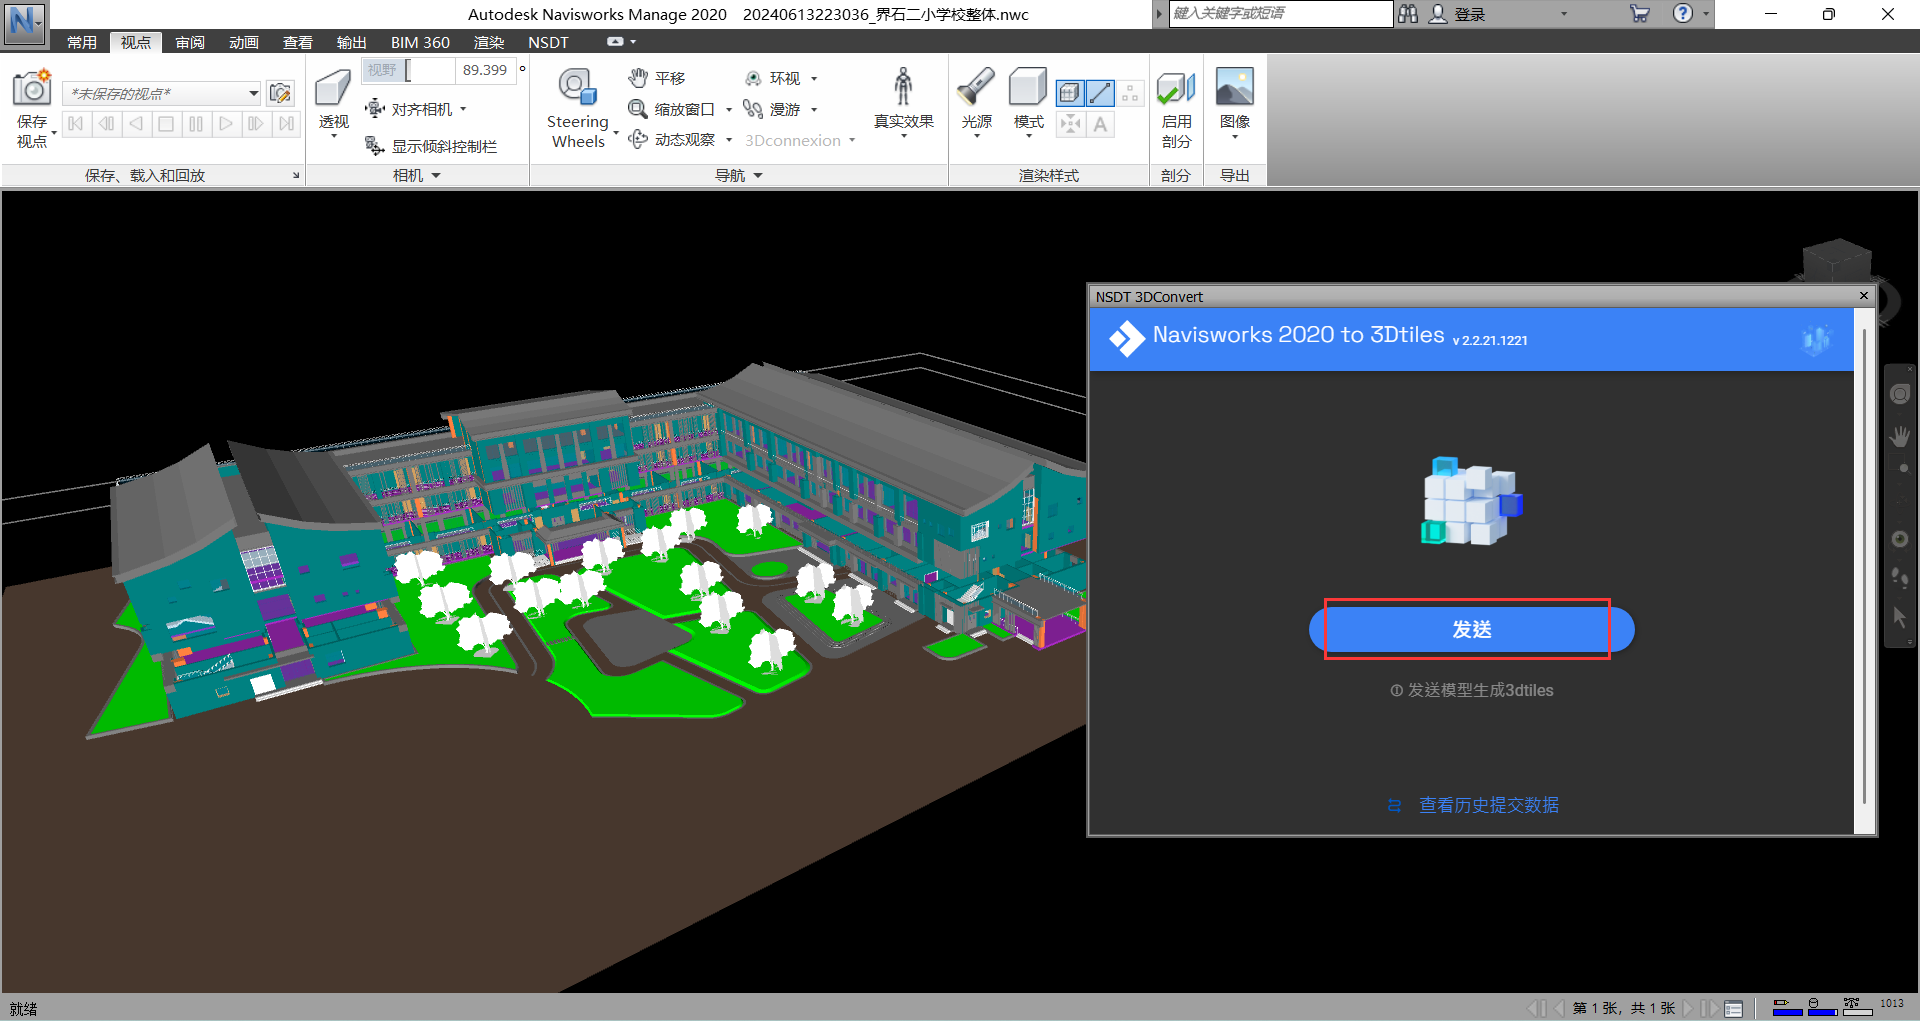Click the ViewCube in the scene corner
This screenshot has height=1021, width=1920.
[x=1838, y=262]
